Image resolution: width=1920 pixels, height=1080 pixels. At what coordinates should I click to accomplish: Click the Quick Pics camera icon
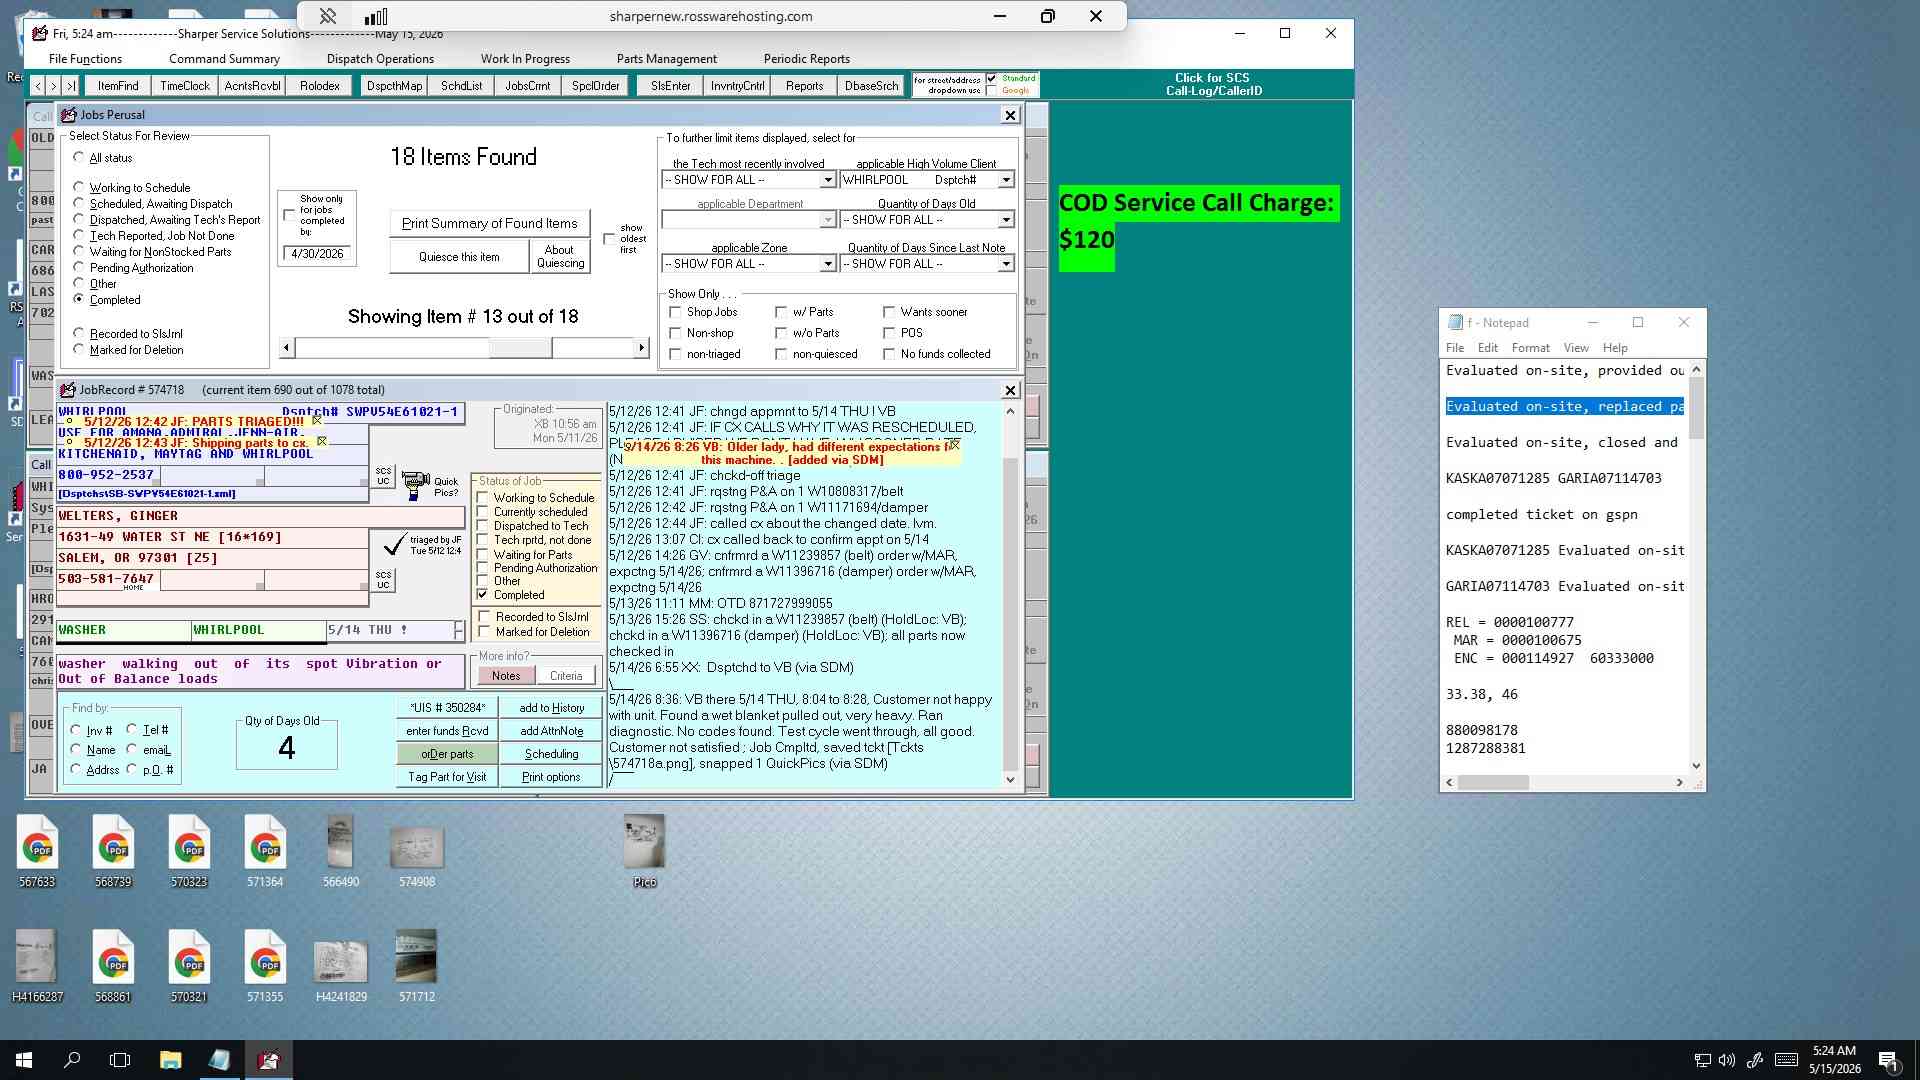coord(416,487)
